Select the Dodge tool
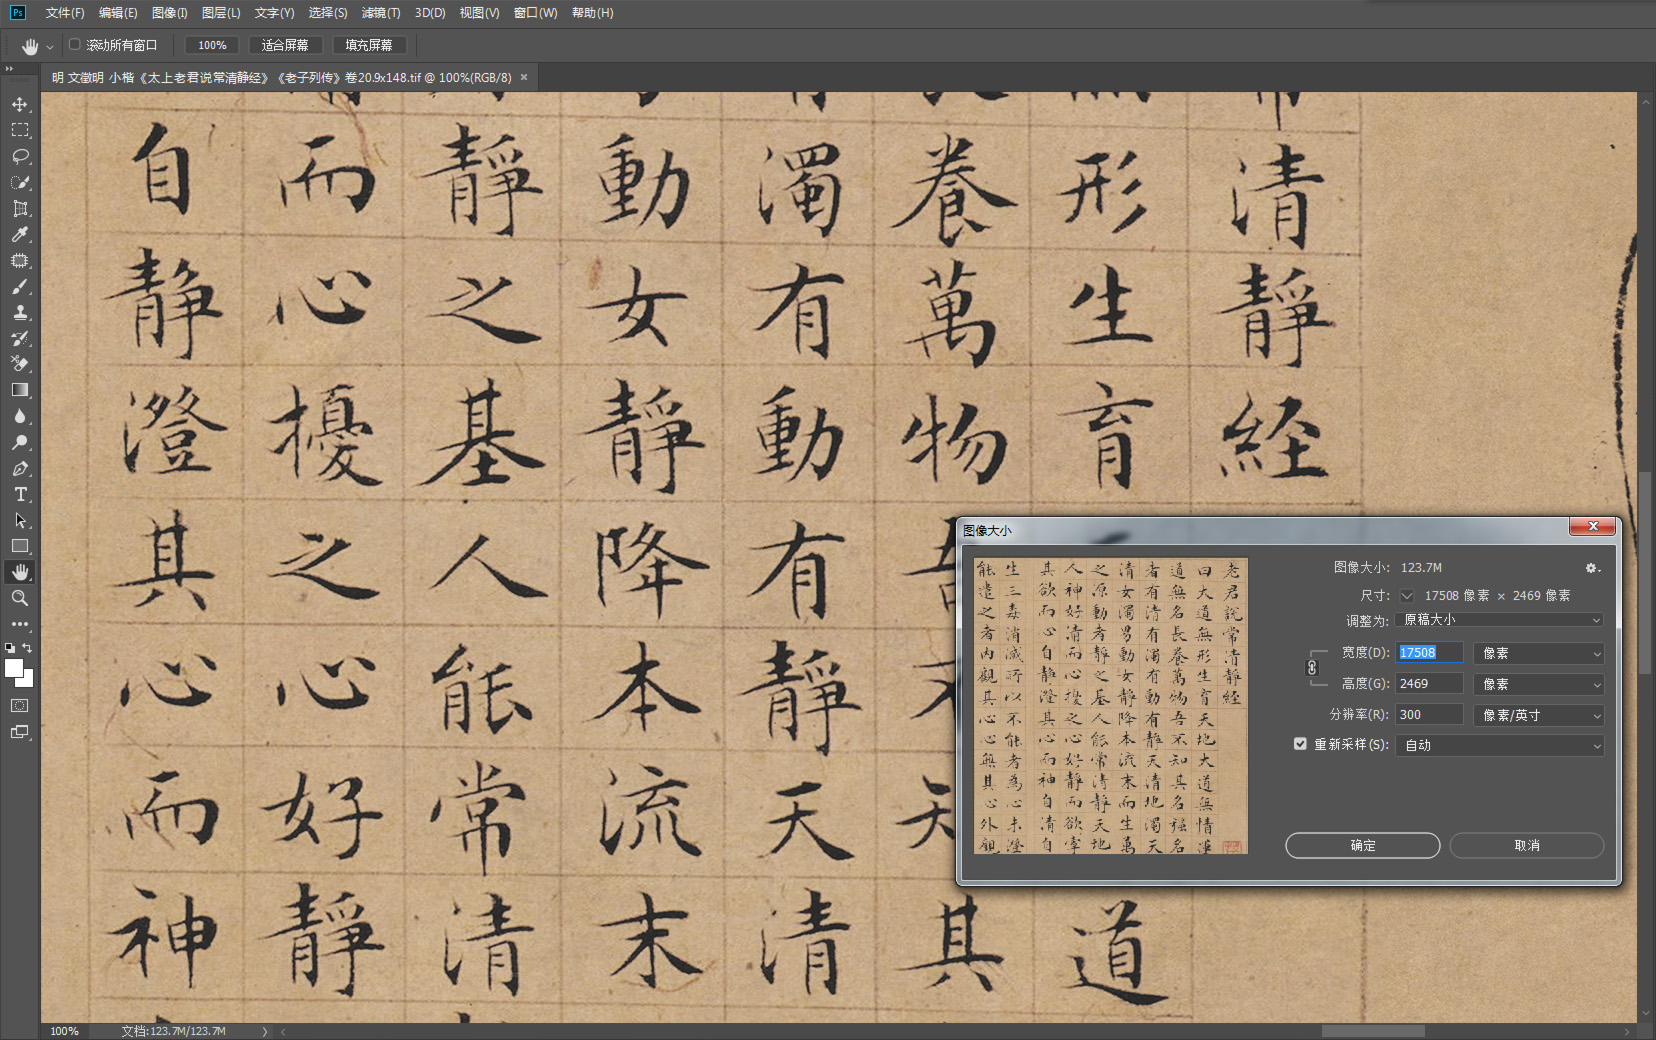This screenshot has height=1040, width=1656. pyautogui.click(x=20, y=442)
